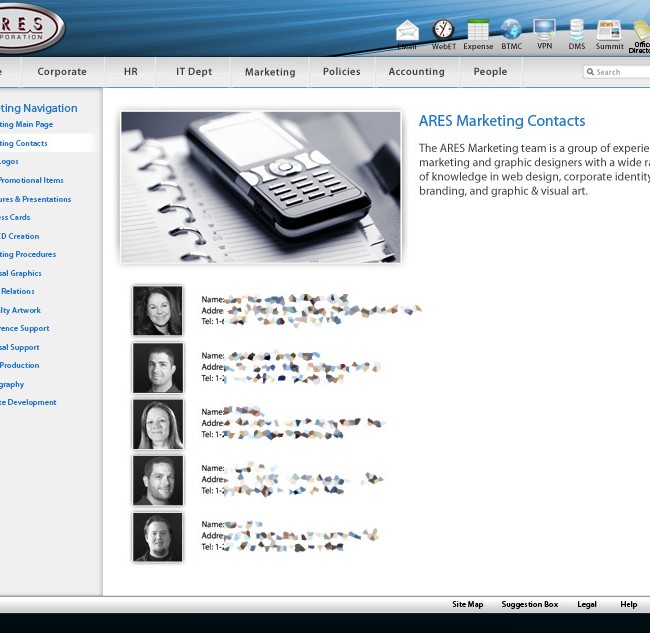The height and width of the screenshot is (633, 650).
Task: Open the Marketing menu
Action: 270,72
